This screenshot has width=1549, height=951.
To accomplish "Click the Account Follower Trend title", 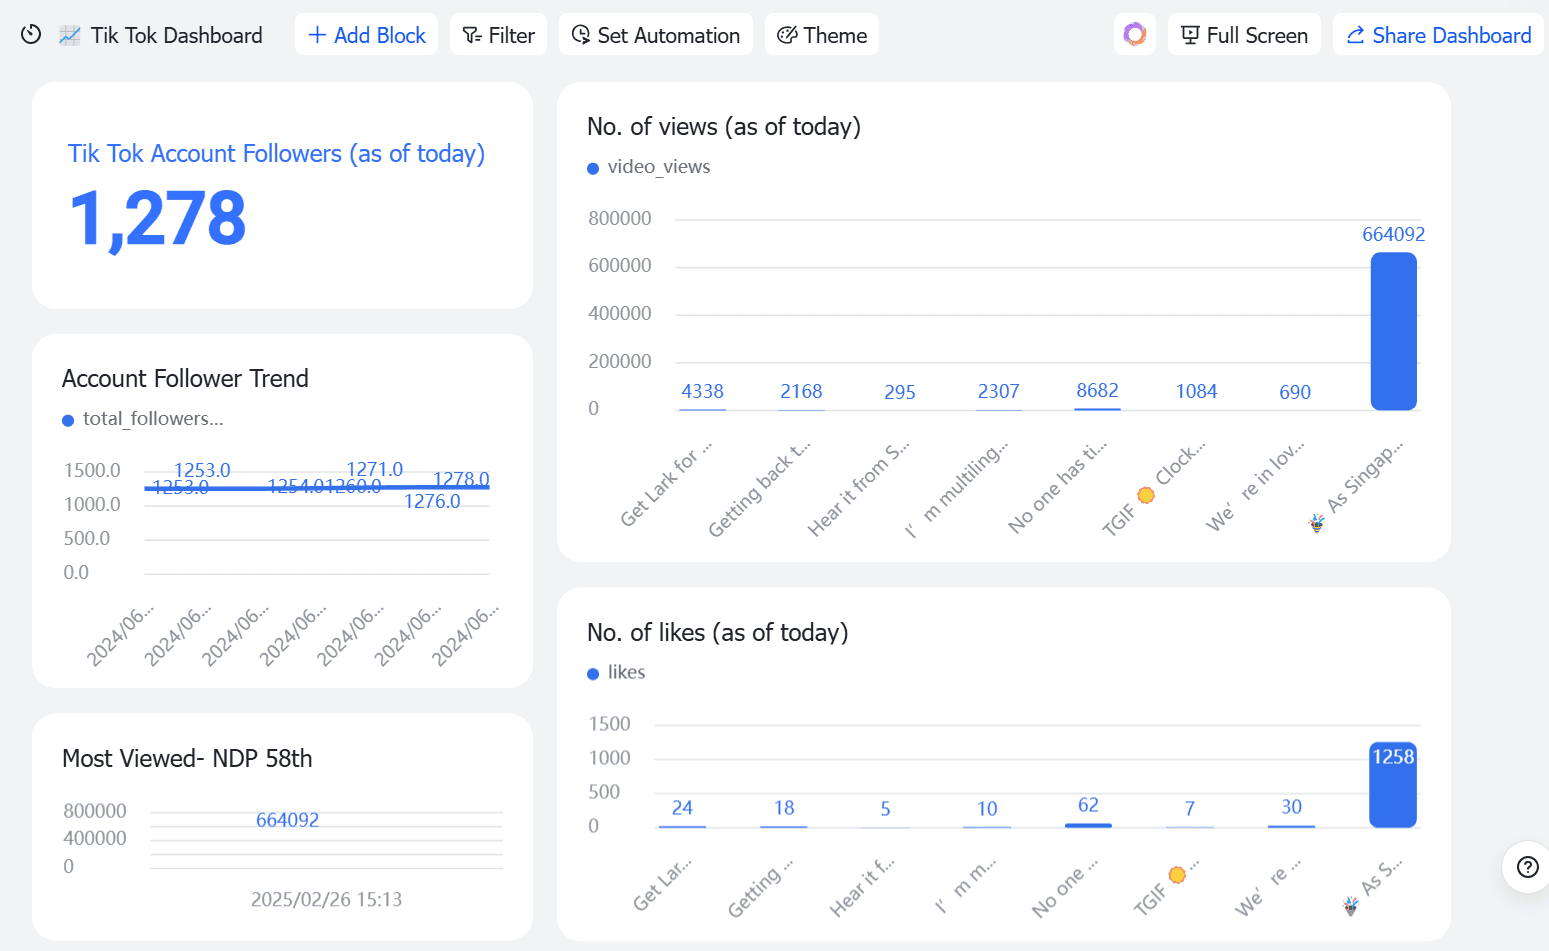I will tap(185, 379).
